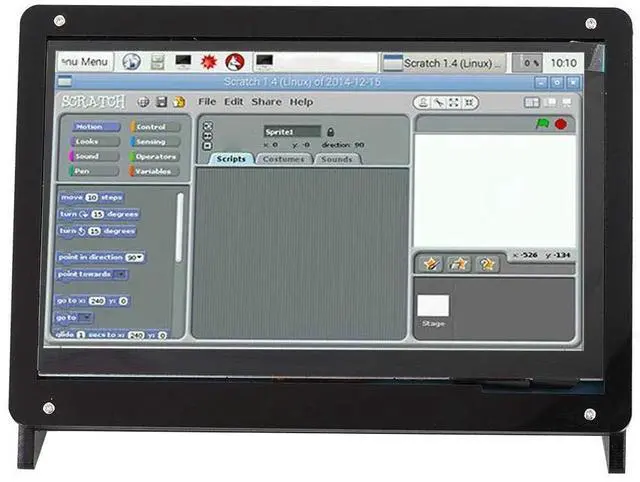Open the go to target dropdown
Screen dimensions: 640x482
tap(85, 318)
